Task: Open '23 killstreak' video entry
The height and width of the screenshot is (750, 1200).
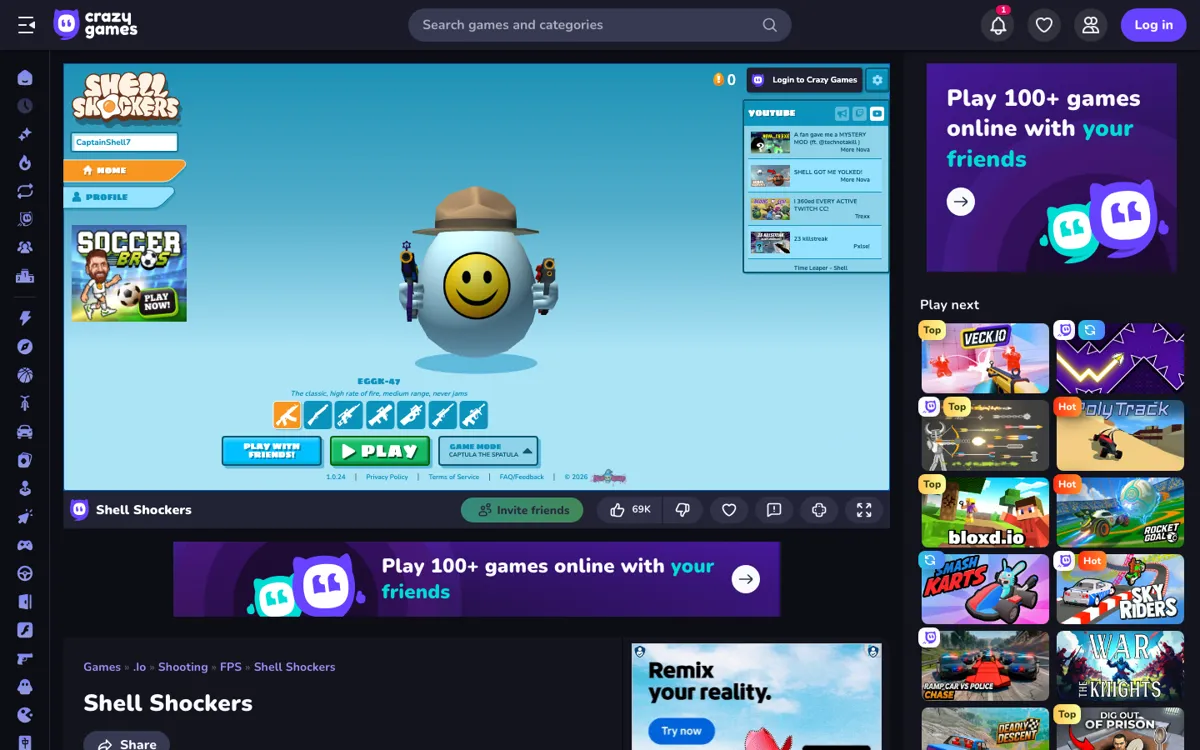Action: [815, 243]
